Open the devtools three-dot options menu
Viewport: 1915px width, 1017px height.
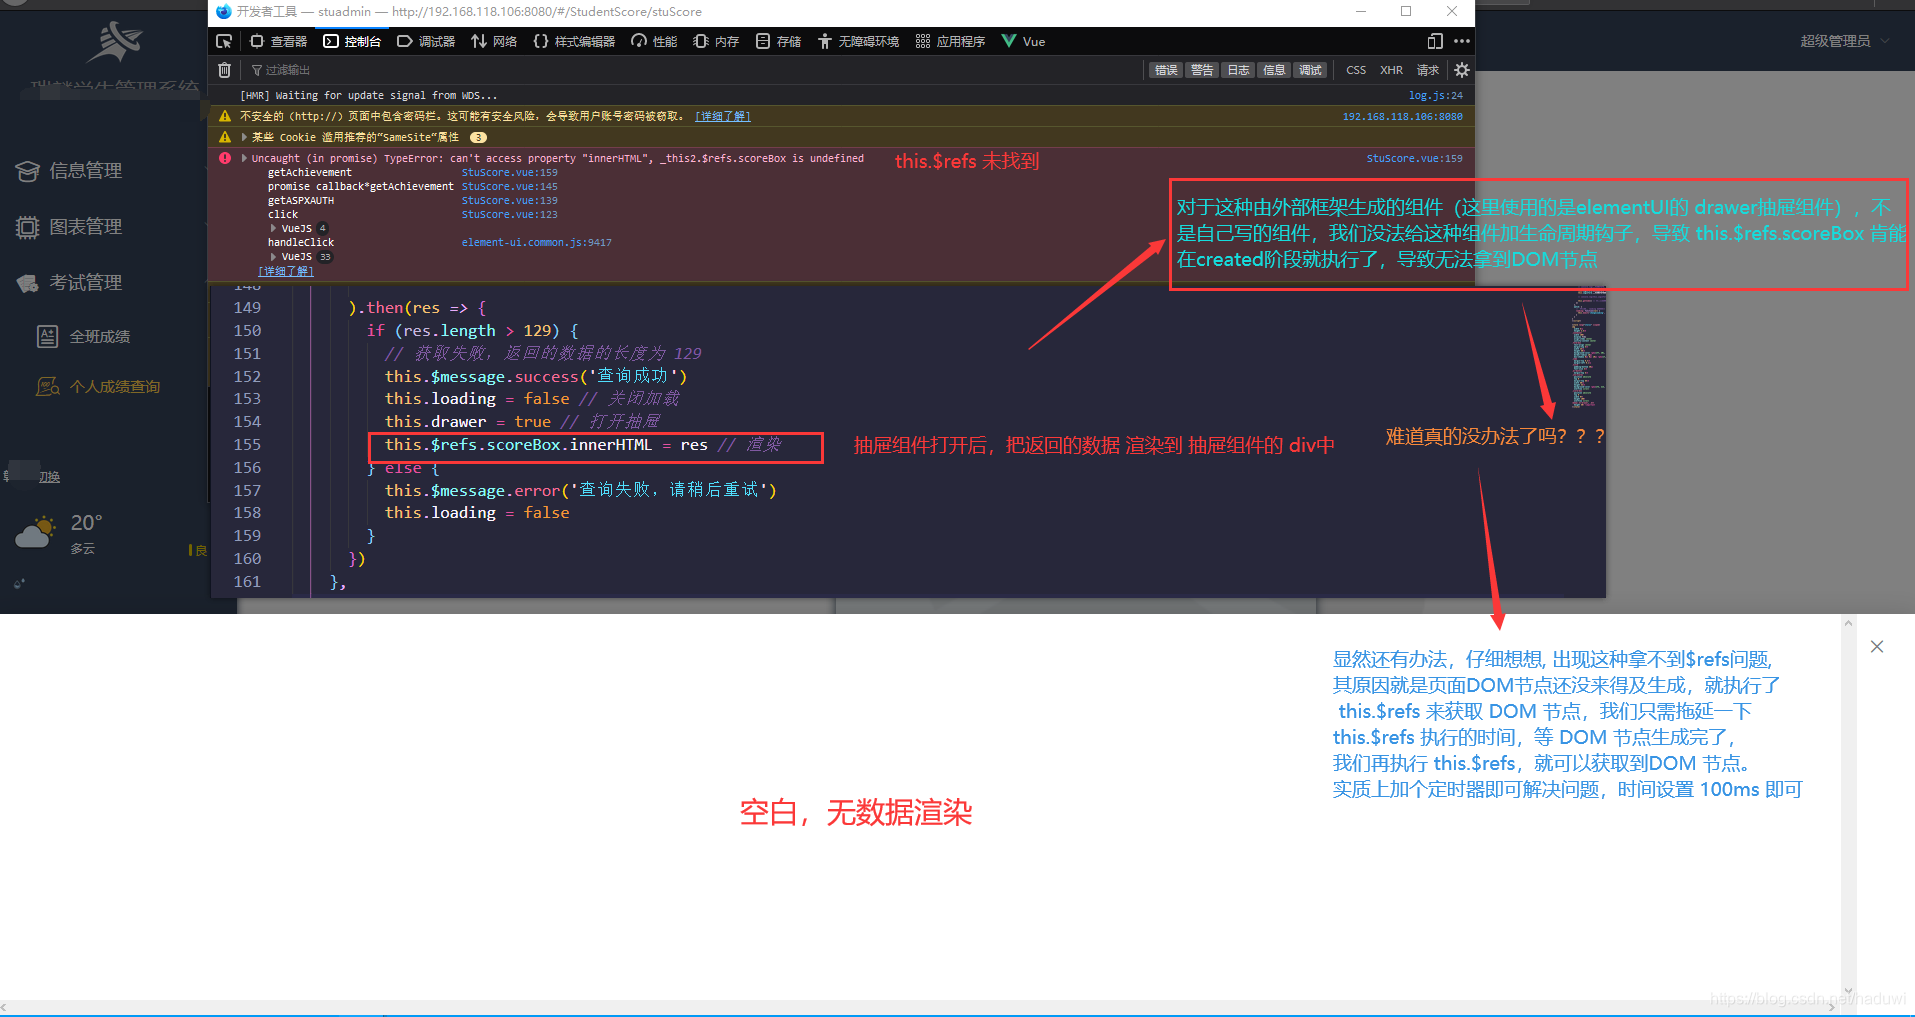(x=1462, y=41)
